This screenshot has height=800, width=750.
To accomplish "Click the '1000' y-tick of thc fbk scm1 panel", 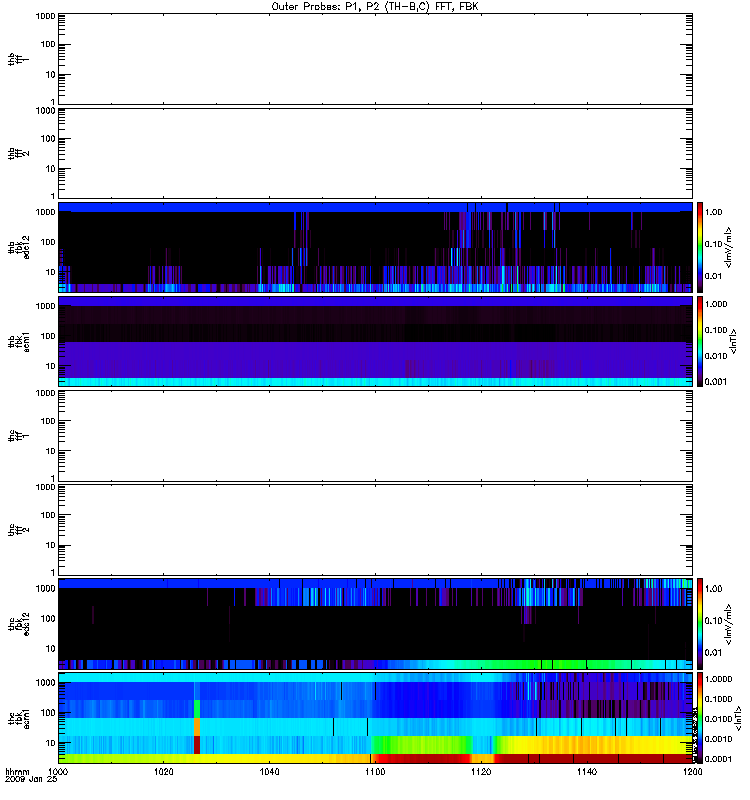I will pyautogui.click(x=45, y=683).
